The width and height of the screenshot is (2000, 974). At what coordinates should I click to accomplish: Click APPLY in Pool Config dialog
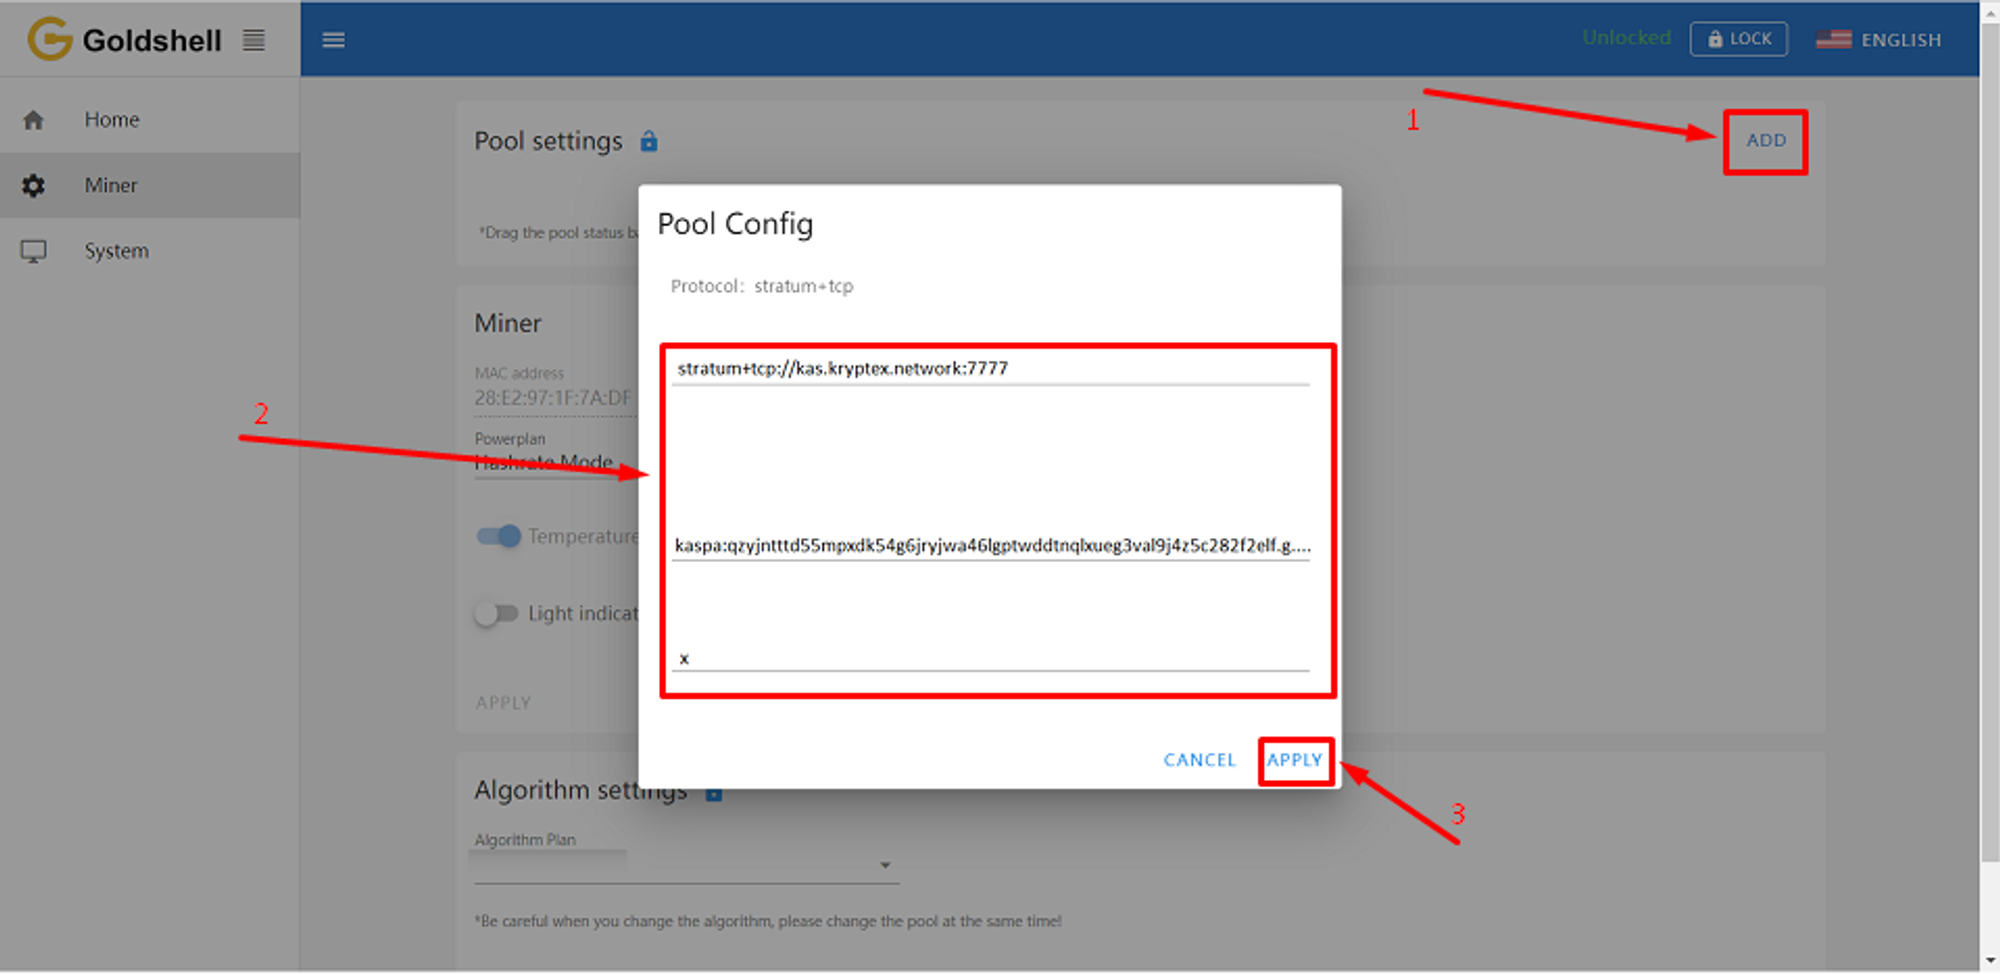click(1295, 760)
